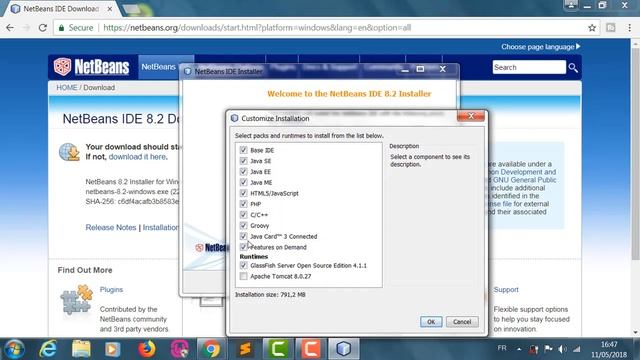
Task: Open Choose page language dropdown
Action: point(540,47)
